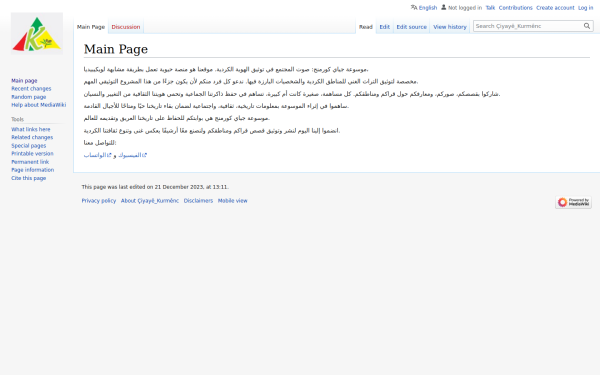The width and height of the screenshot is (600, 375).
Task: Switch to the Discussion tab
Action: click(126, 27)
